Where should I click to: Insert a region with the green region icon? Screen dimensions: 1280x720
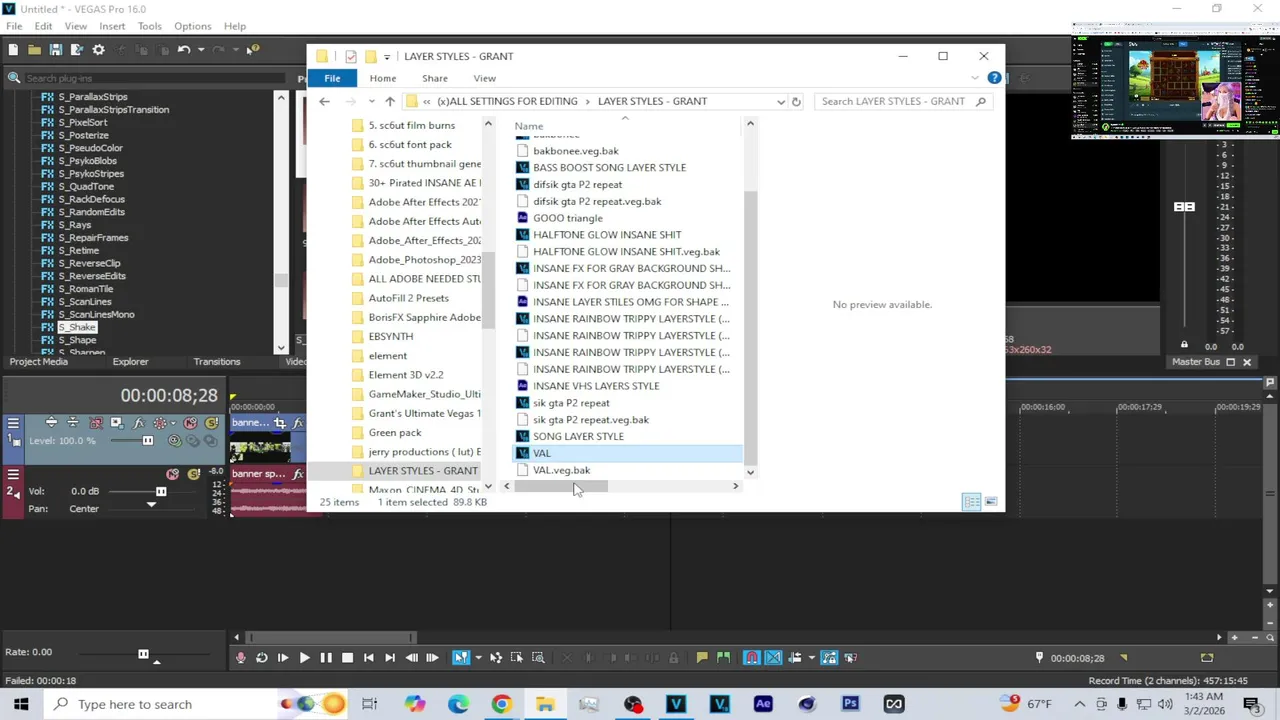click(724, 657)
